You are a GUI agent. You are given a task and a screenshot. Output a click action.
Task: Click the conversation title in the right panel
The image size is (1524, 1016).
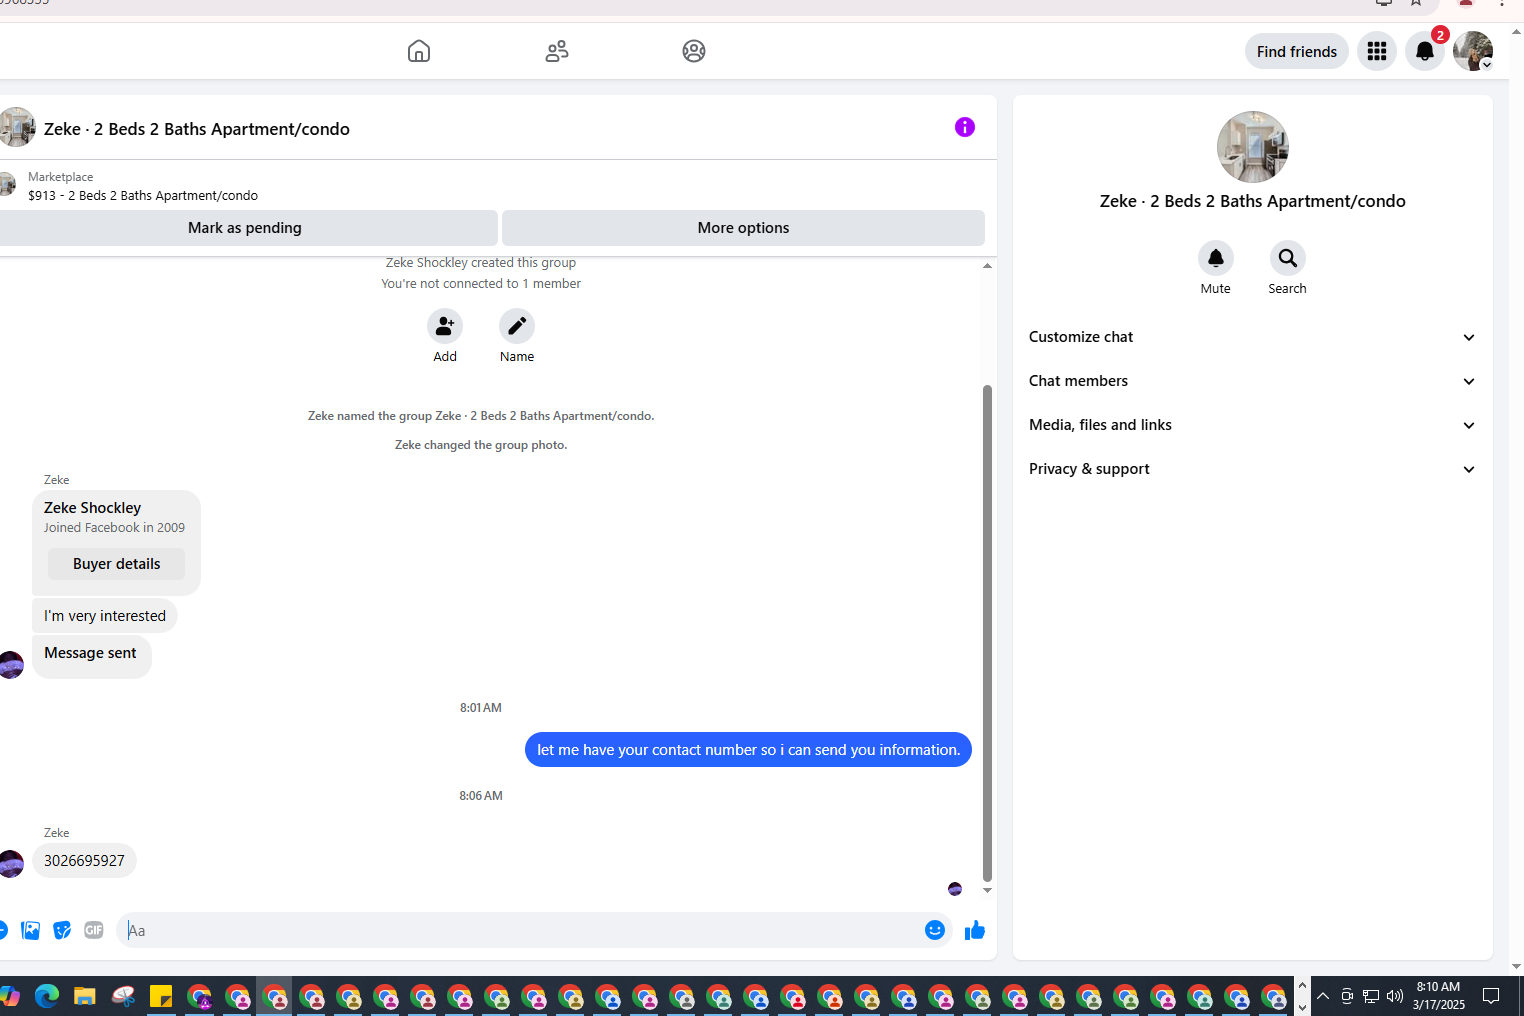coord(1253,201)
